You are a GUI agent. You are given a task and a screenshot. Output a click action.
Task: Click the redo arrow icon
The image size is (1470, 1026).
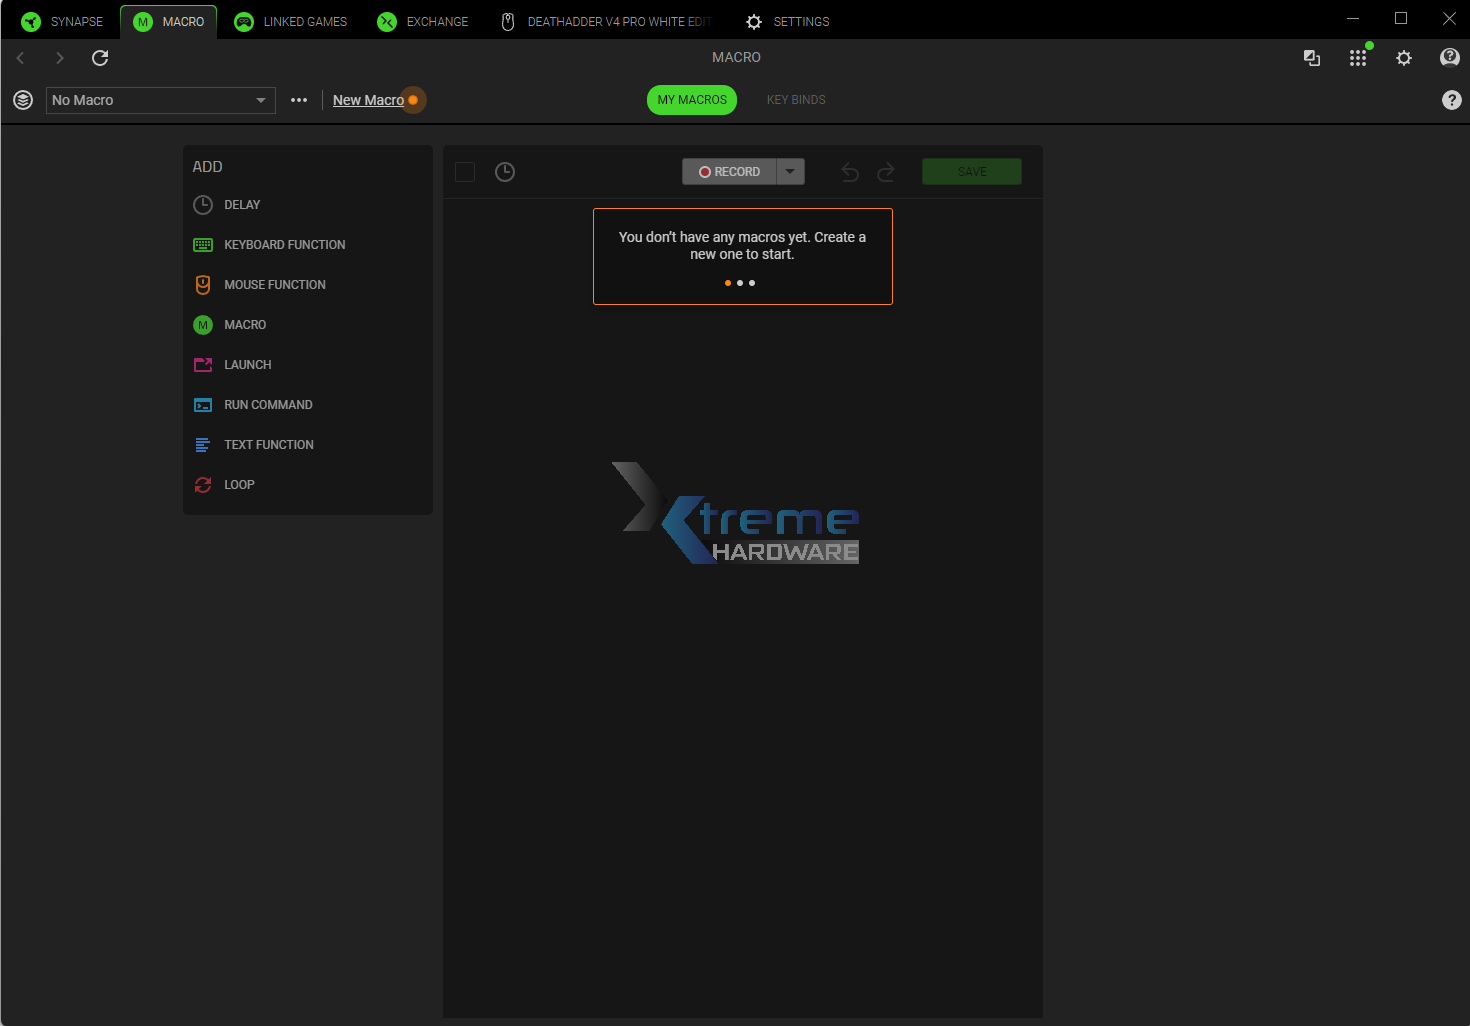coord(886,172)
